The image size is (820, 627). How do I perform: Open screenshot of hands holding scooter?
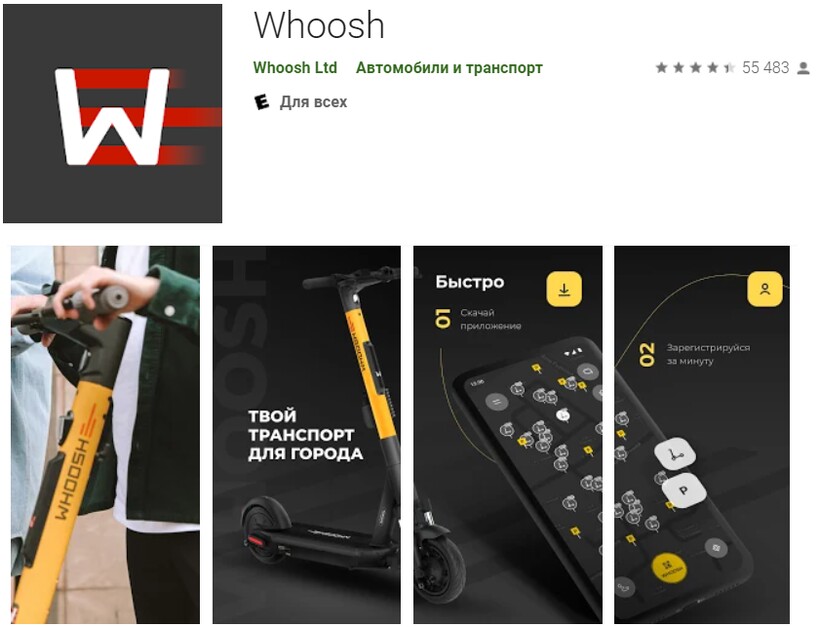105,435
